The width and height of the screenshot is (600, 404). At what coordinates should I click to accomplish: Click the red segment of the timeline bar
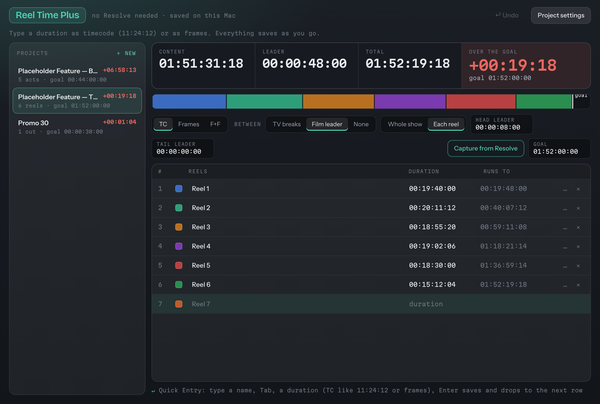[x=481, y=102]
